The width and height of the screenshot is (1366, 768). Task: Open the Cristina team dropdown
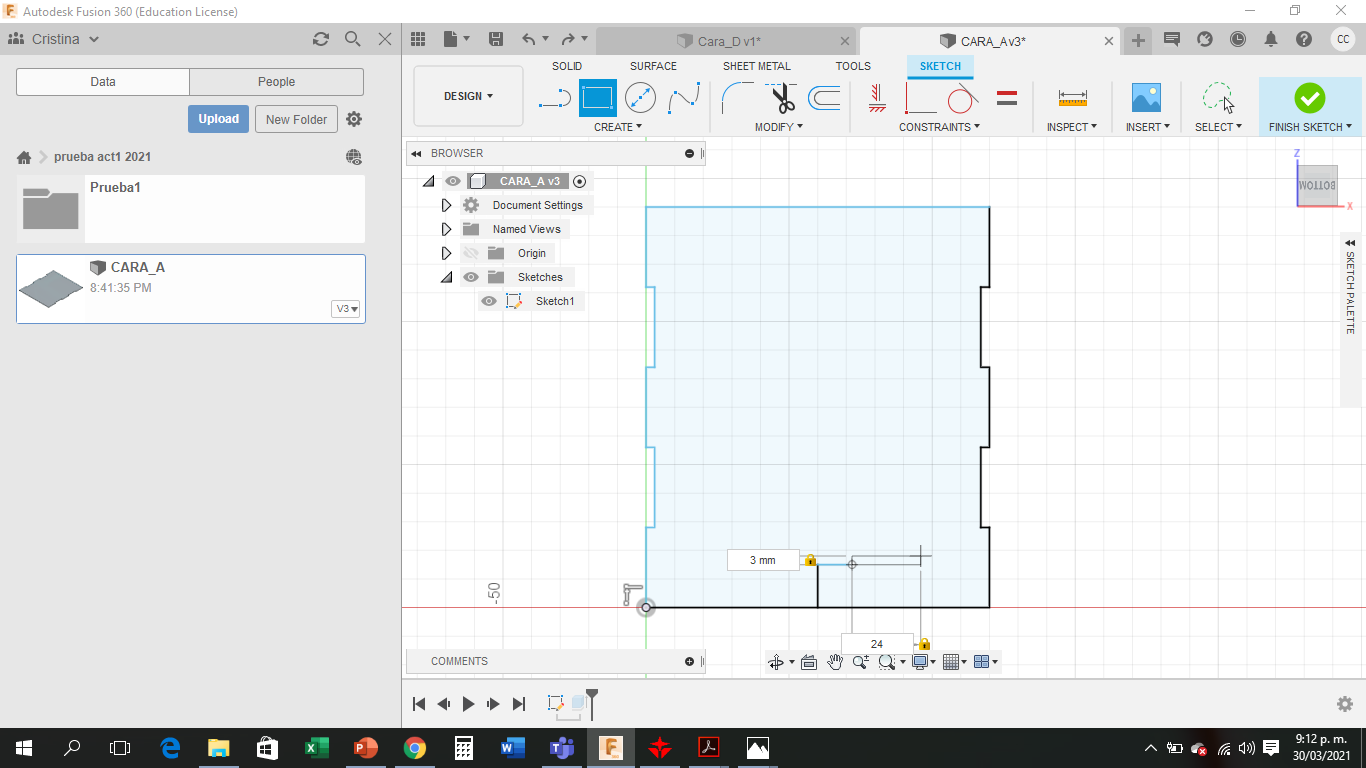tap(54, 39)
